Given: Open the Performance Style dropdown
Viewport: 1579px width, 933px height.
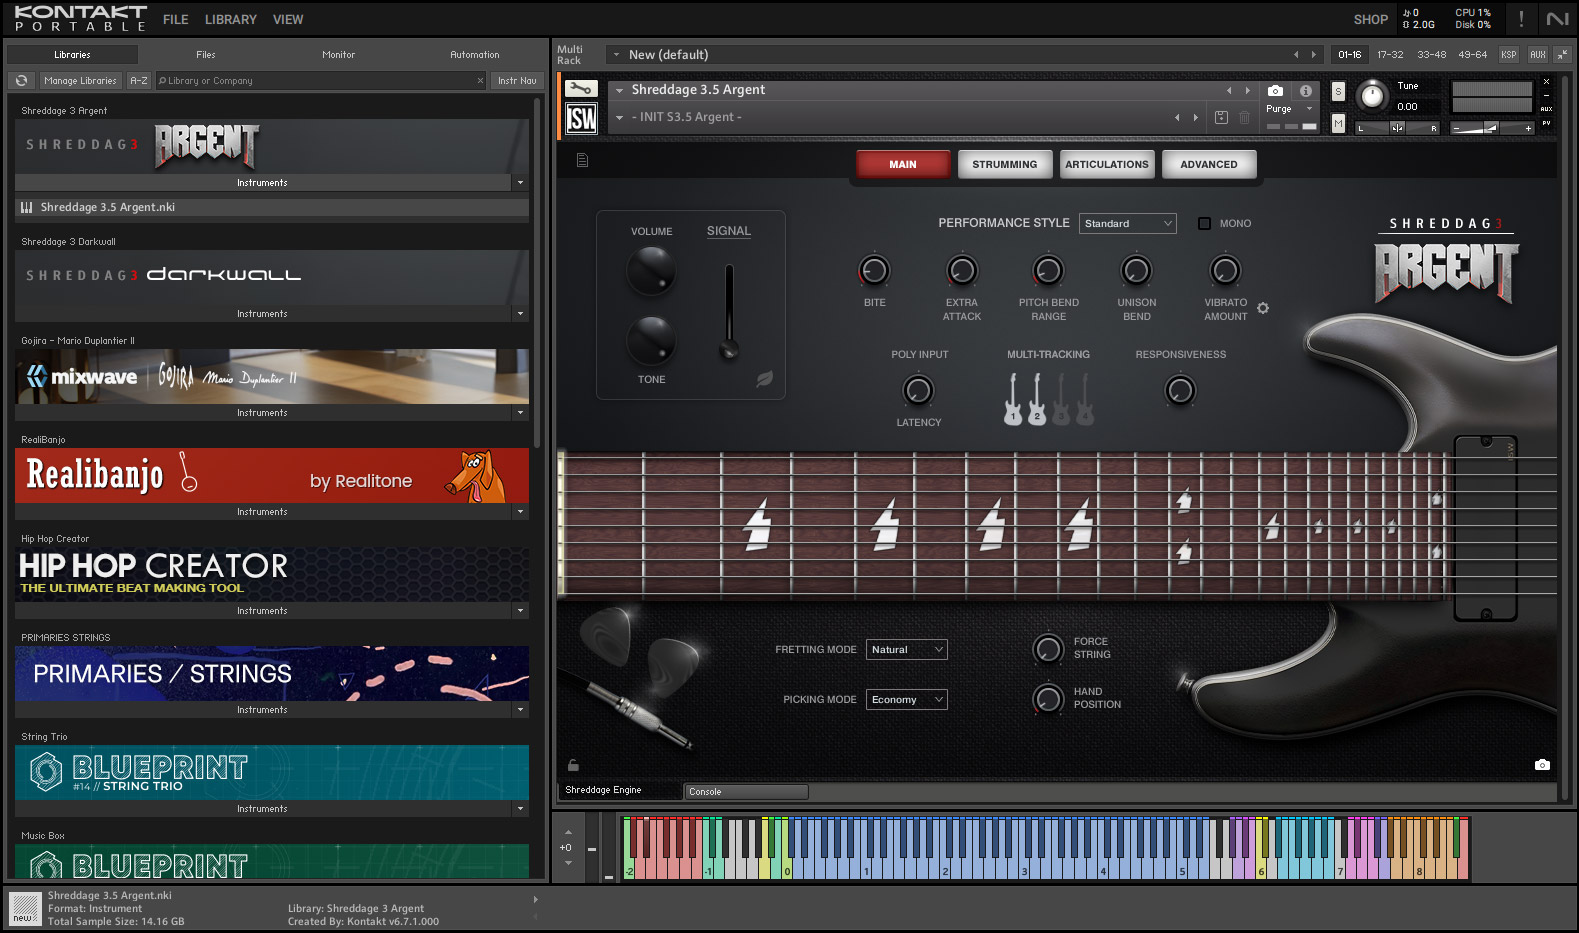Looking at the screenshot, I should pos(1127,224).
